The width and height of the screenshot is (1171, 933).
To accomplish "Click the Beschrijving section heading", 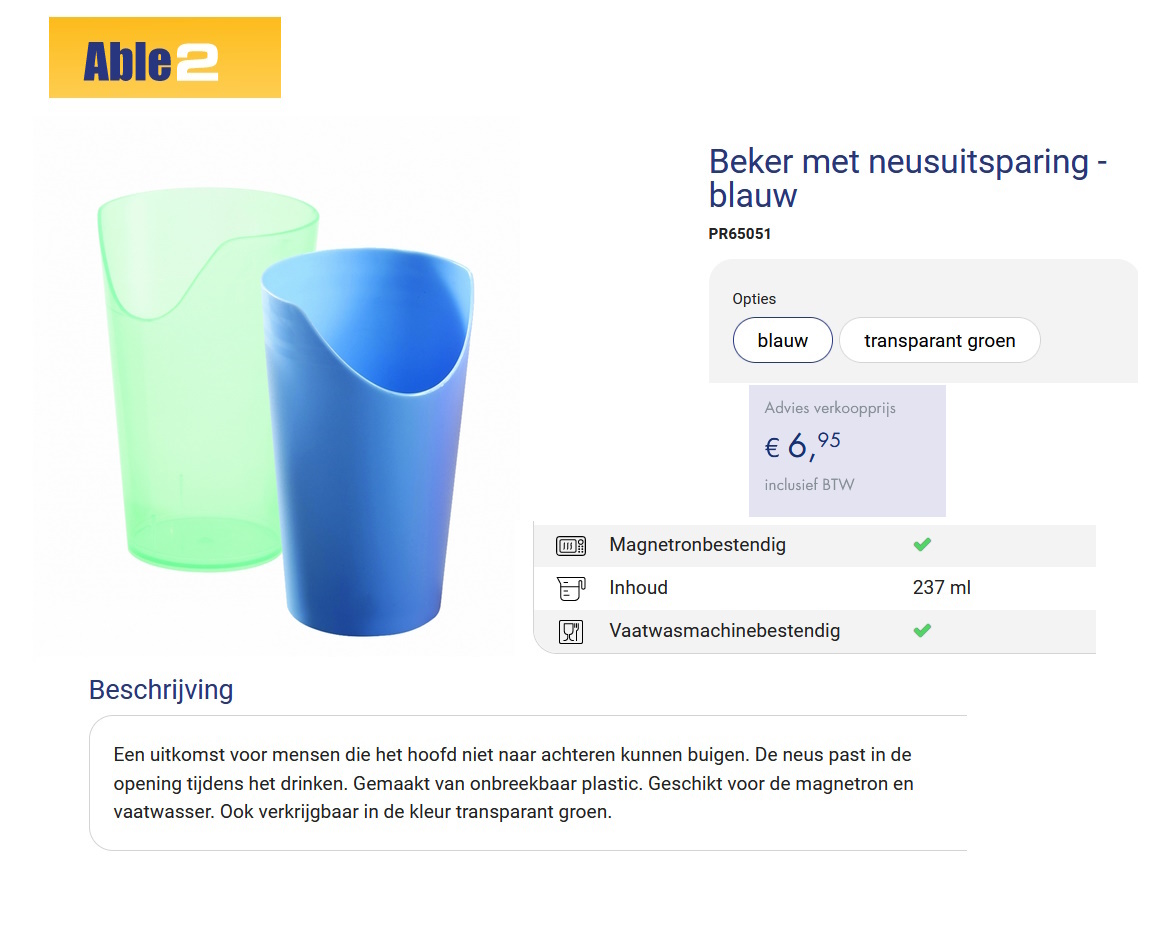I will coord(161,690).
